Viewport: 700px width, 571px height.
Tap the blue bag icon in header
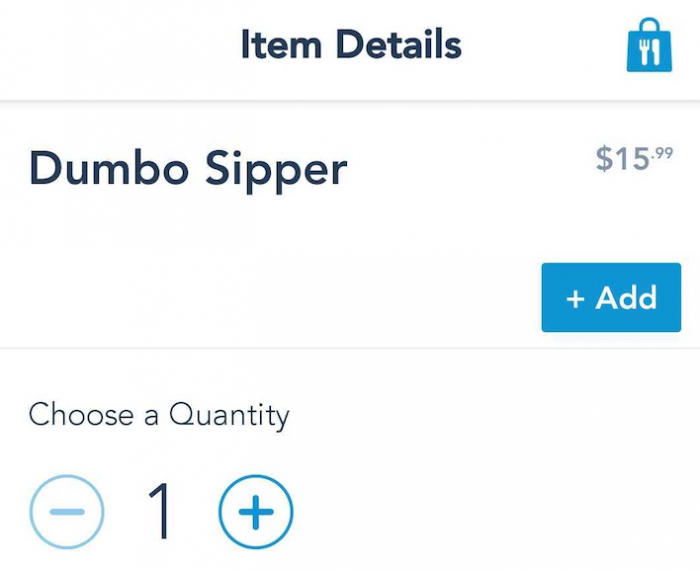point(649,46)
